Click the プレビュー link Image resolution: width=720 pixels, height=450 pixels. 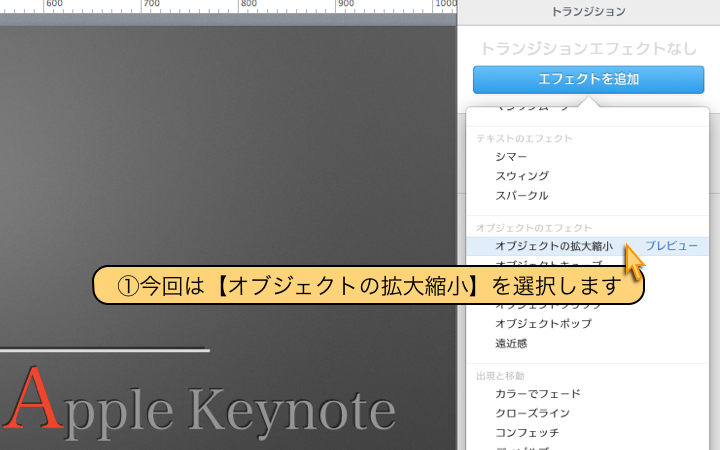click(671, 246)
